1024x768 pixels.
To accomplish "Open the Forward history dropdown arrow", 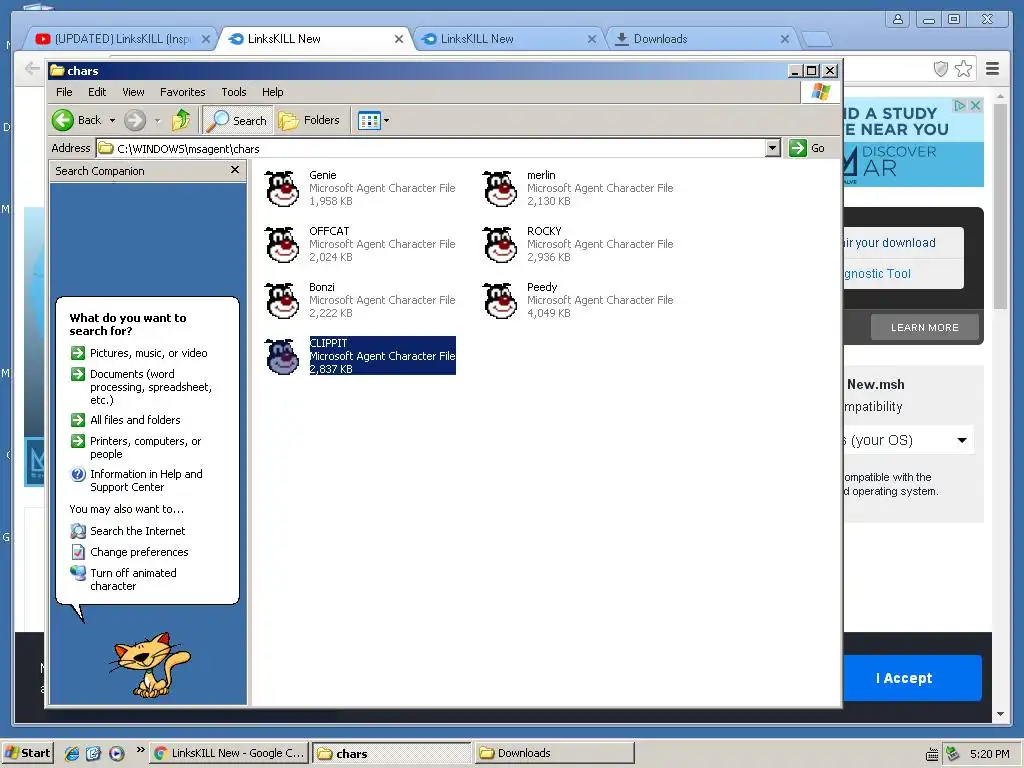I will coord(157,121).
